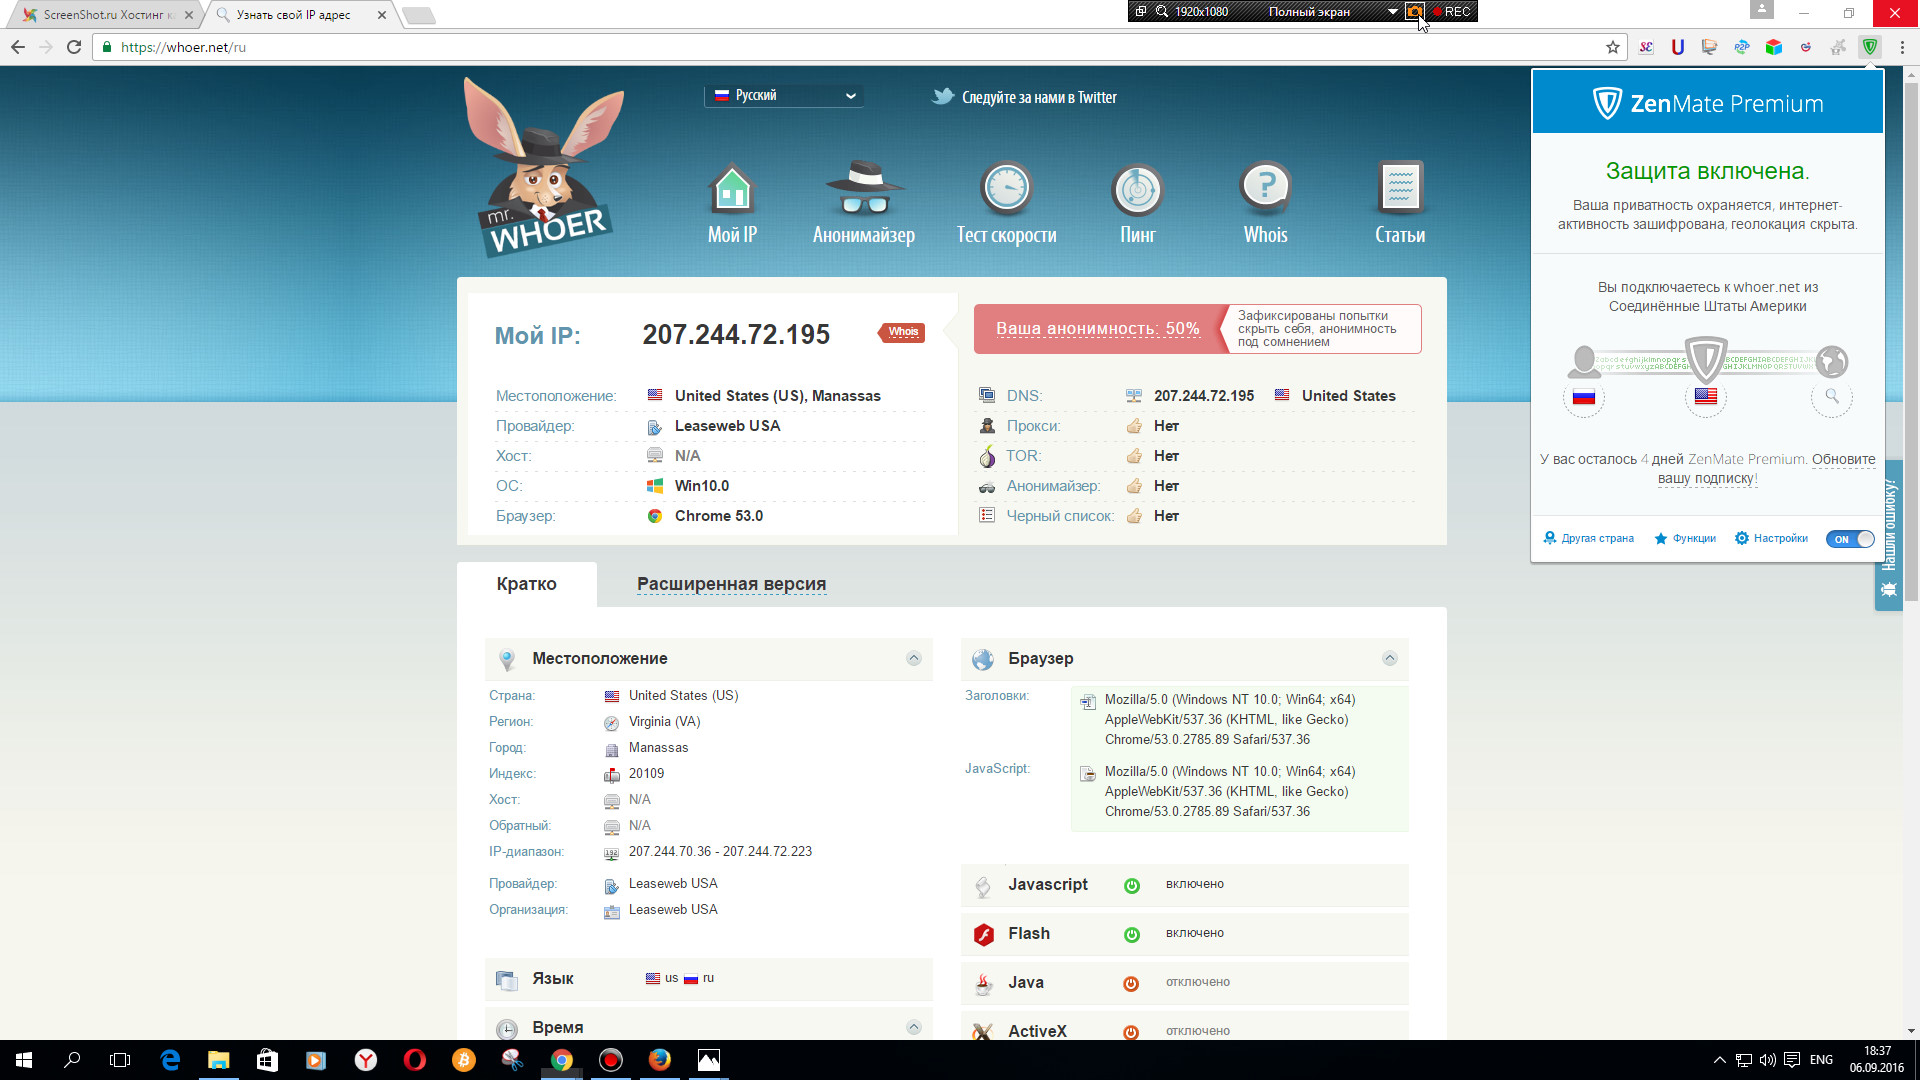This screenshot has width=1920, height=1080.
Task: Reload the page with refresh icon
Action: pyautogui.click(x=73, y=47)
